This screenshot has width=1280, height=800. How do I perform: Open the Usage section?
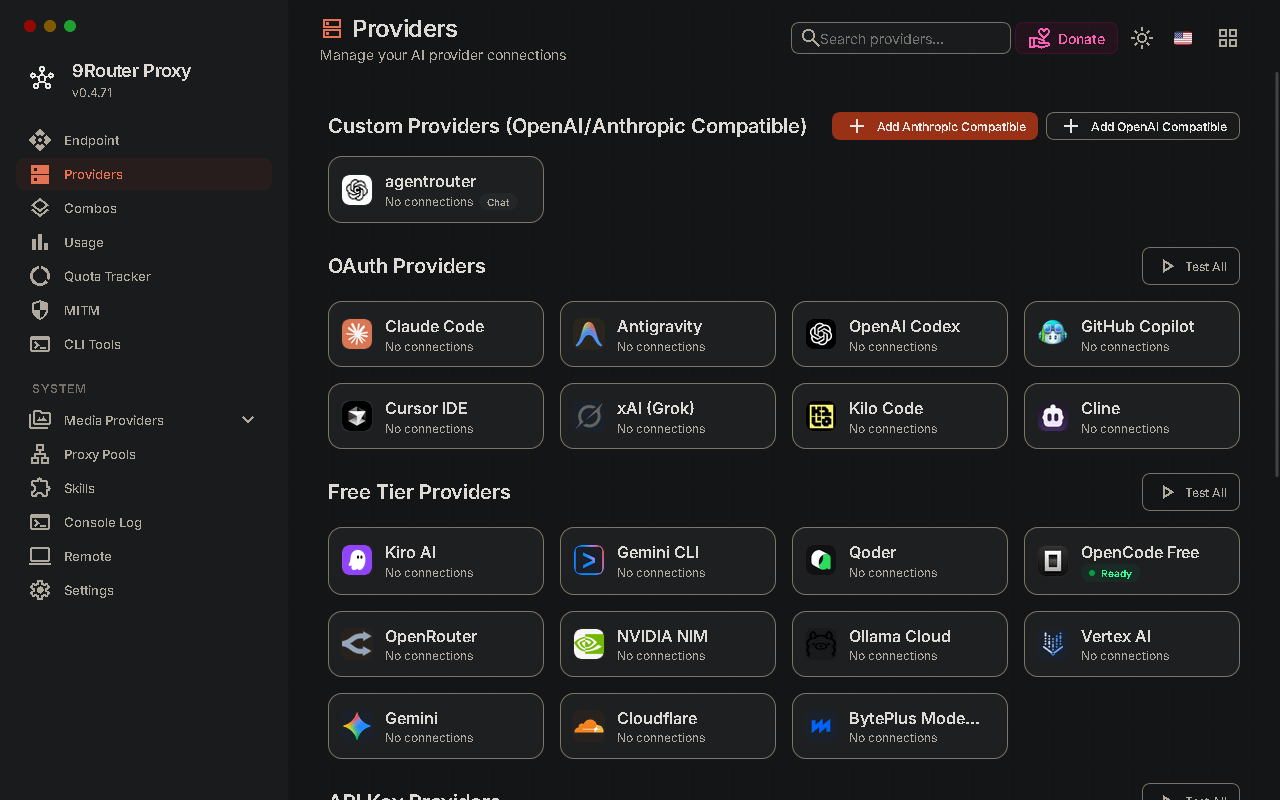(x=144, y=242)
